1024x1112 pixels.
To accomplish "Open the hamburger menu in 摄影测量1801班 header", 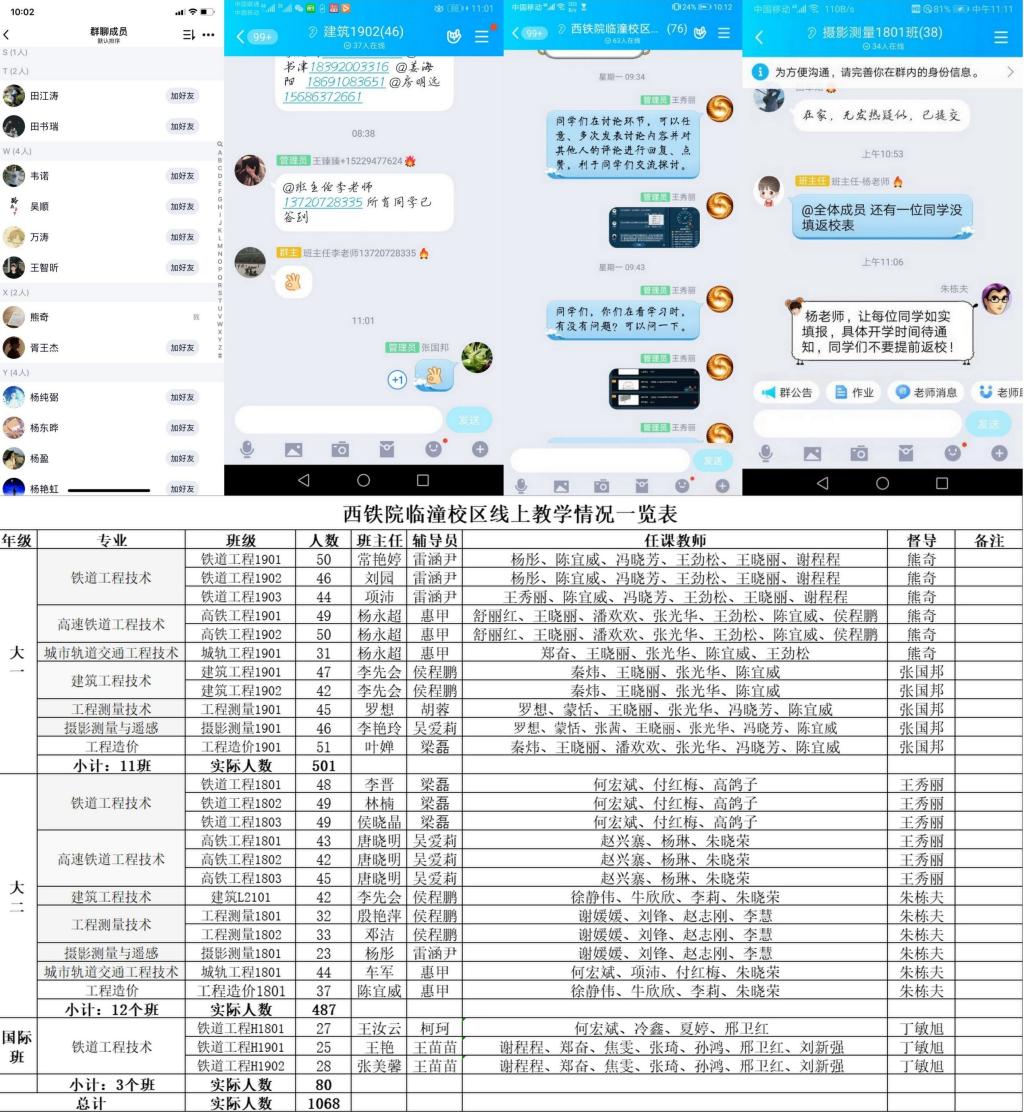I will pos(1001,37).
